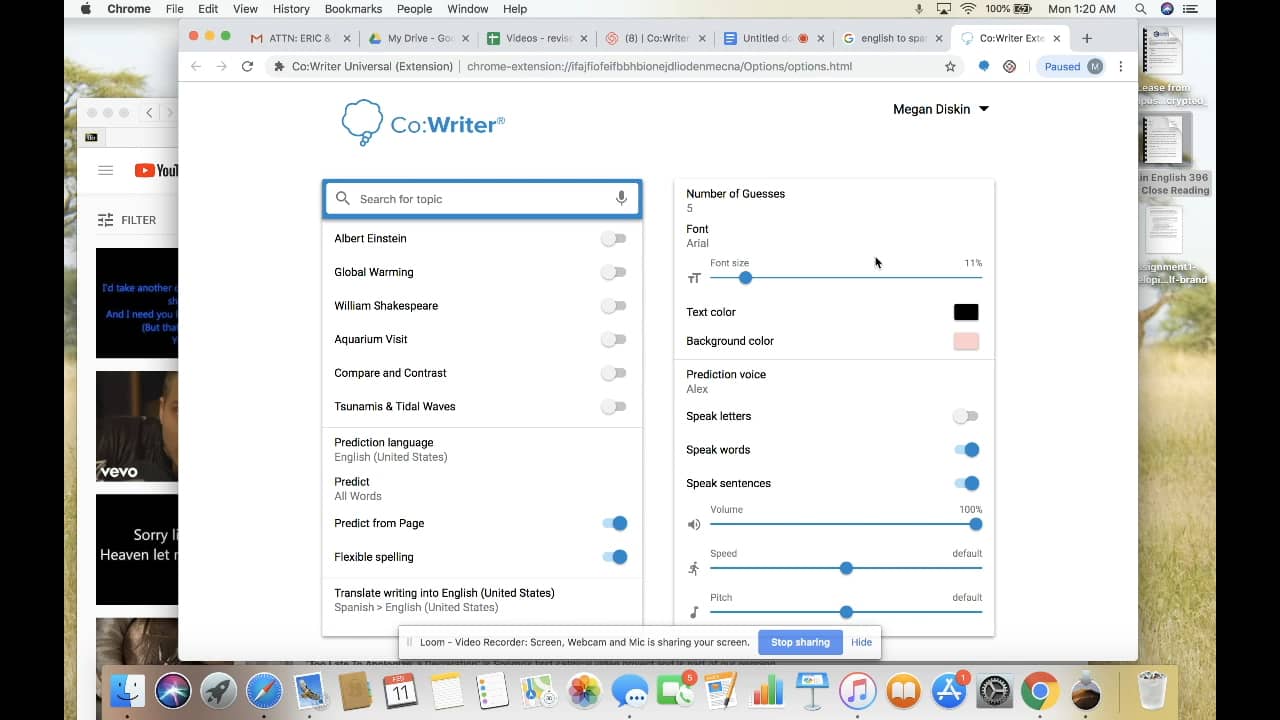Switch to the Untitled document tab
The width and height of the screenshot is (1280, 720).
[775, 38]
